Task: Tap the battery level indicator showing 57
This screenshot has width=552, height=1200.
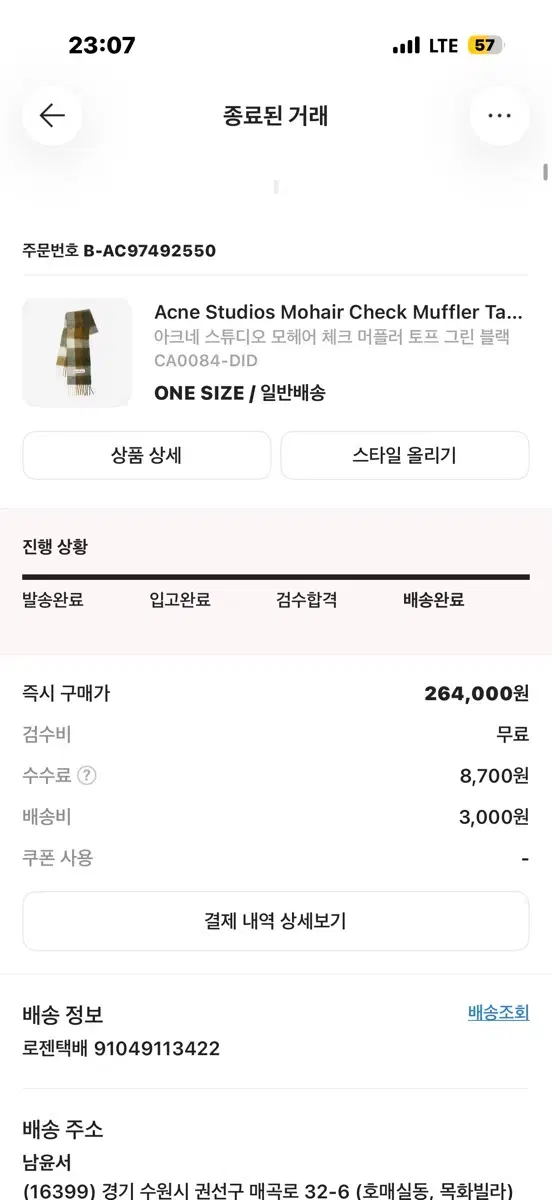Action: click(x=485, y=46)
